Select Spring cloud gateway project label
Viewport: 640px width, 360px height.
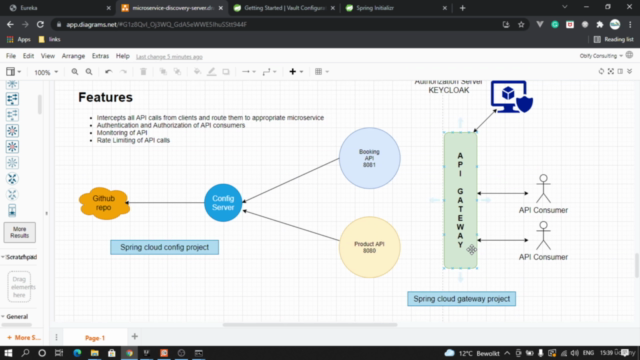point(462,299)
